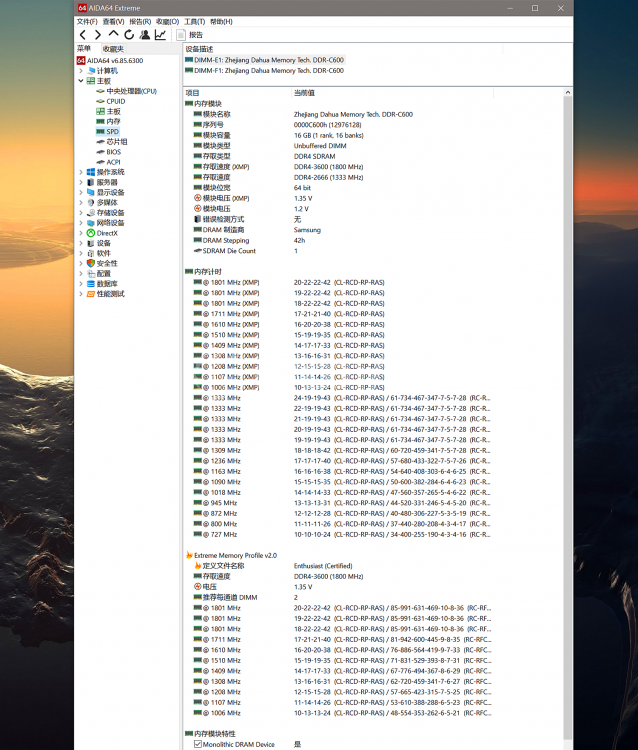The height and width of the screenshot is (750, 638).
Task: Open the 报告(R) menu
Action: (x=140, y=22)
